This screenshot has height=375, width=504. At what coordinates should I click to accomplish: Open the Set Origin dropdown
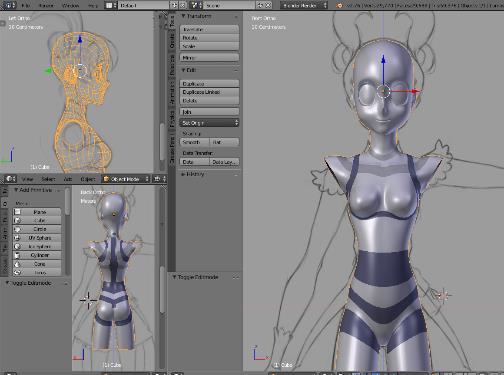(x=209, y=123)
